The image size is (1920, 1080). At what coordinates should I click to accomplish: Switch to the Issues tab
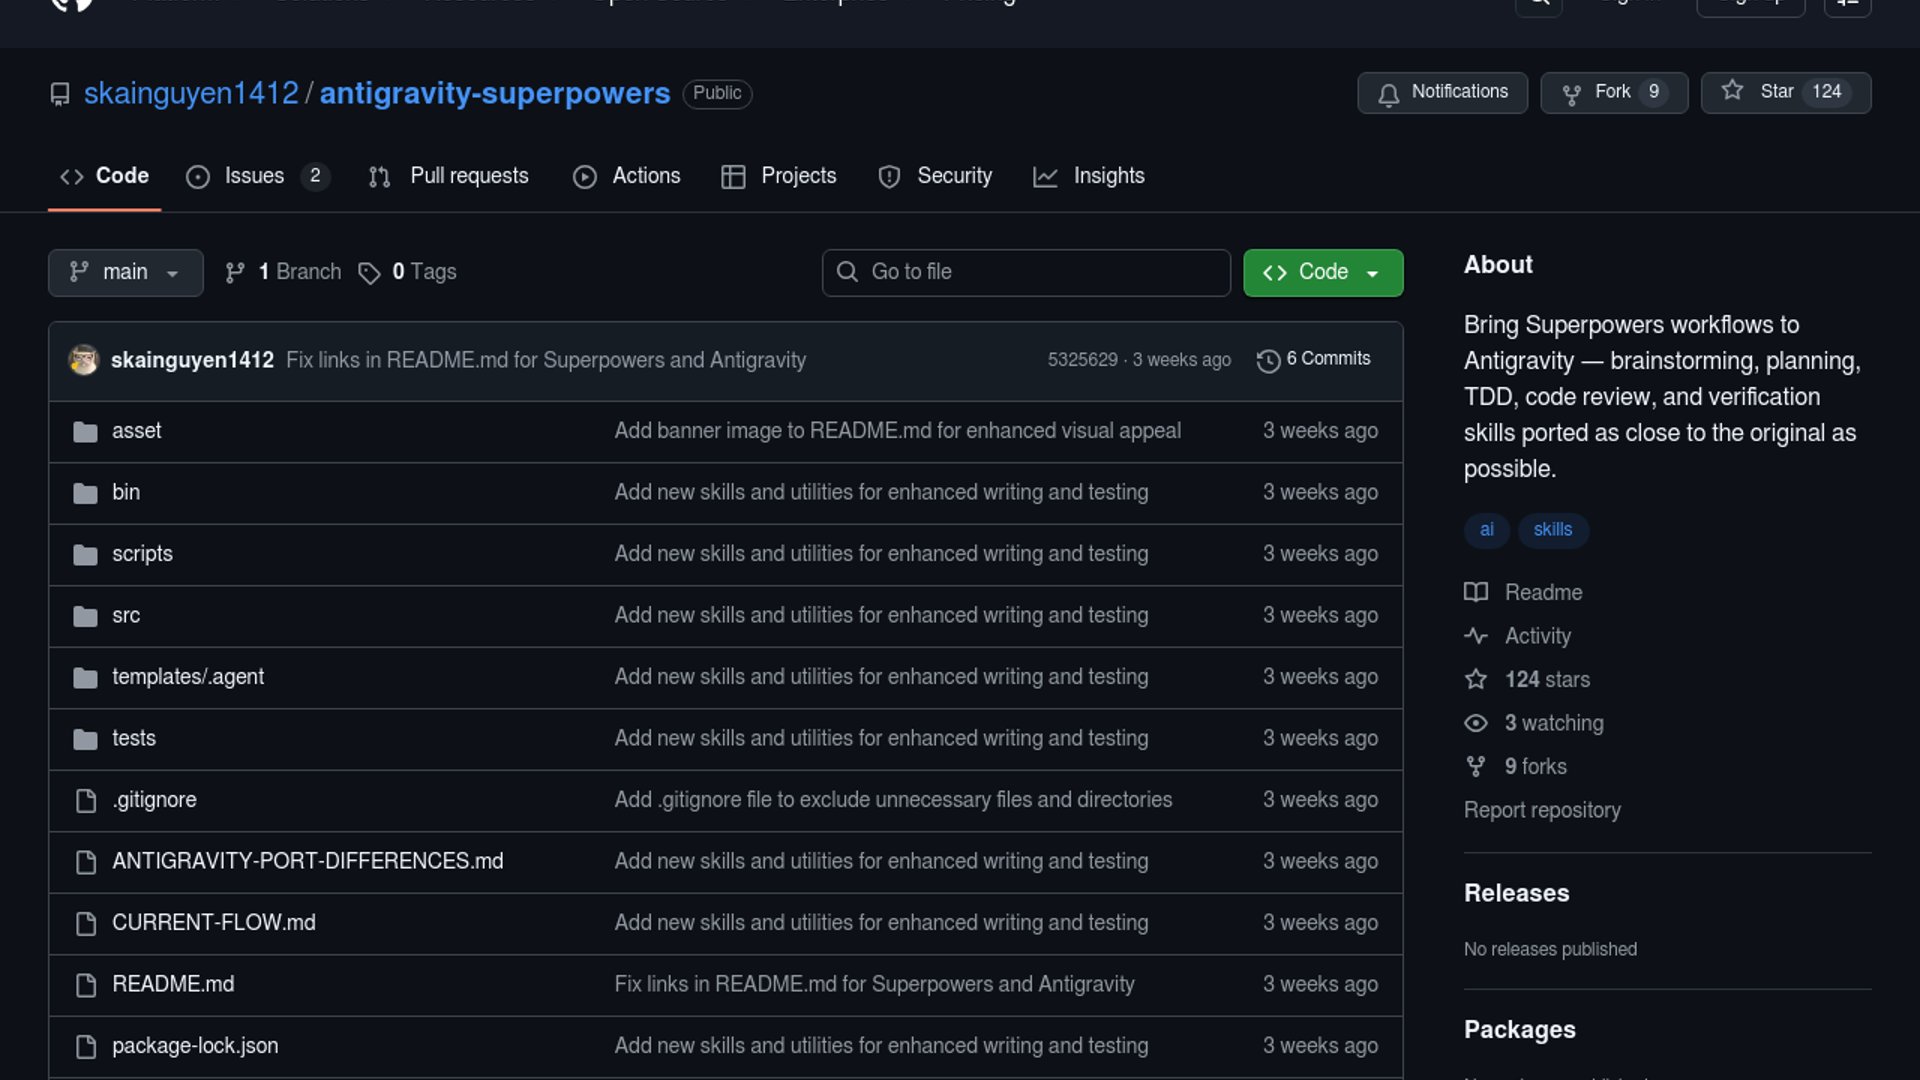click(x=255, y=176)
